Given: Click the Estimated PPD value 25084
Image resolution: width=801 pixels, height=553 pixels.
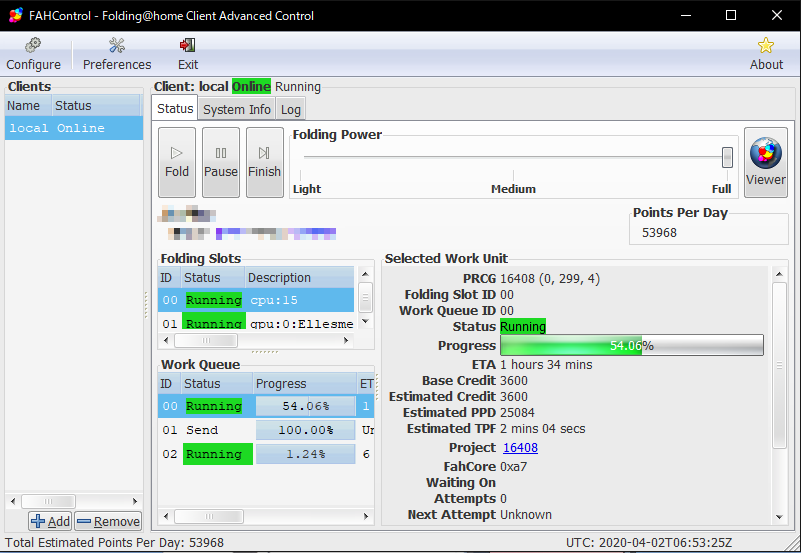Looking at the screenshot, I should (517, 413).
